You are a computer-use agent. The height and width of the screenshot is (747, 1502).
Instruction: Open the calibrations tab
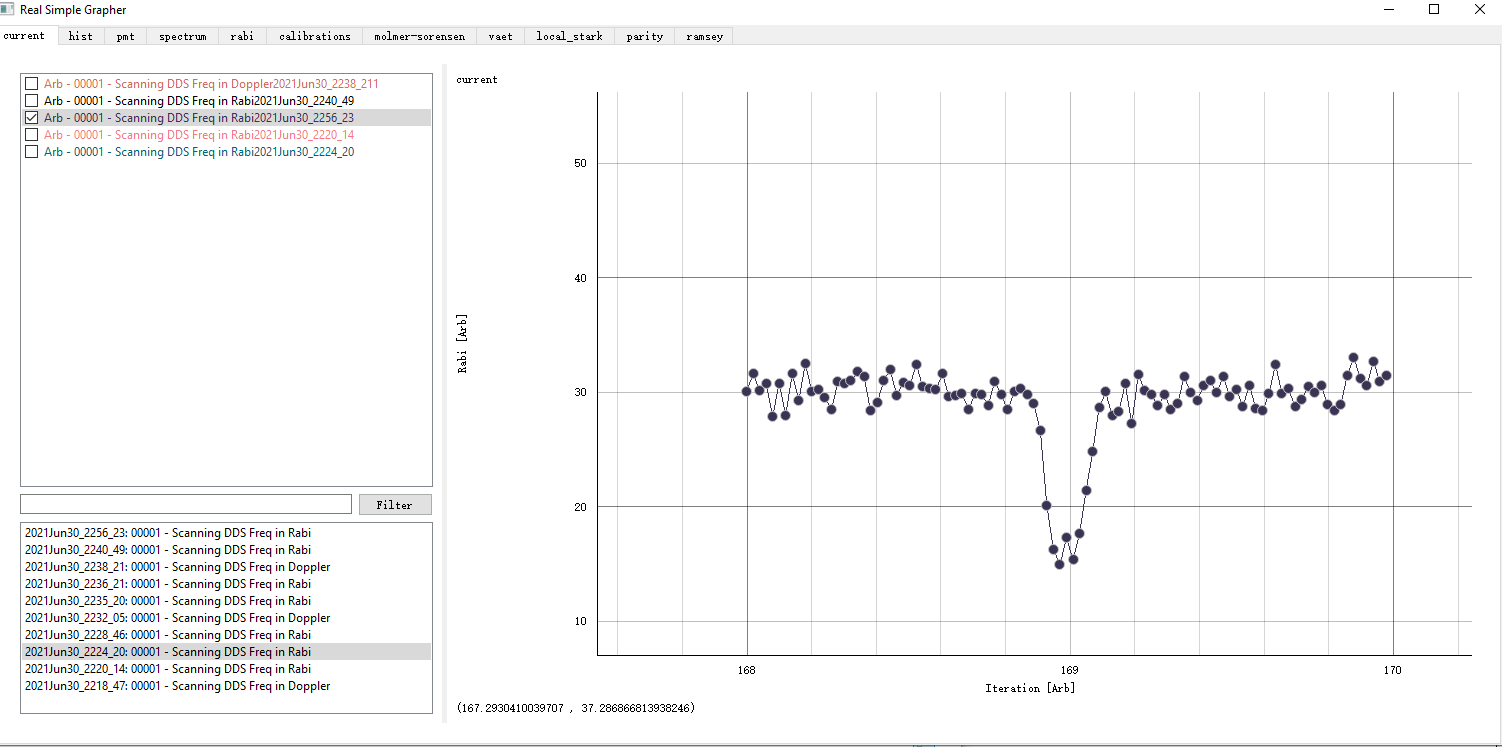(315, 36)
